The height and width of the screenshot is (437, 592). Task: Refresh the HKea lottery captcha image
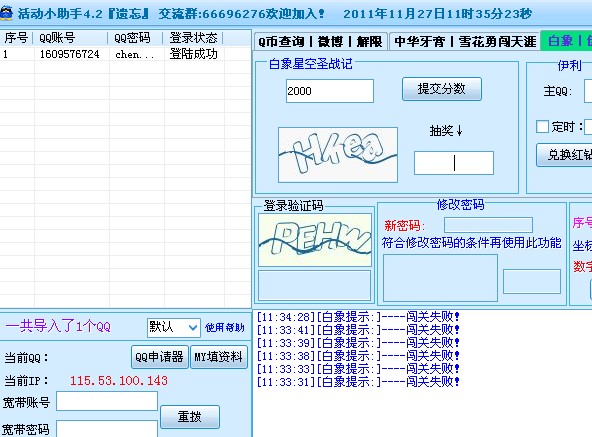[338, 155]
